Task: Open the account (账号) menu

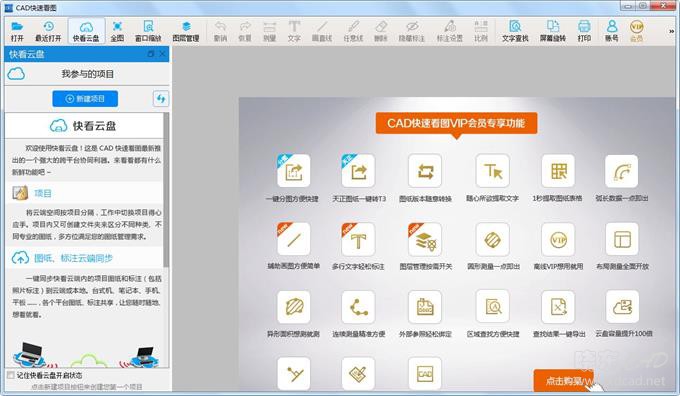Action: coord(612,31)
